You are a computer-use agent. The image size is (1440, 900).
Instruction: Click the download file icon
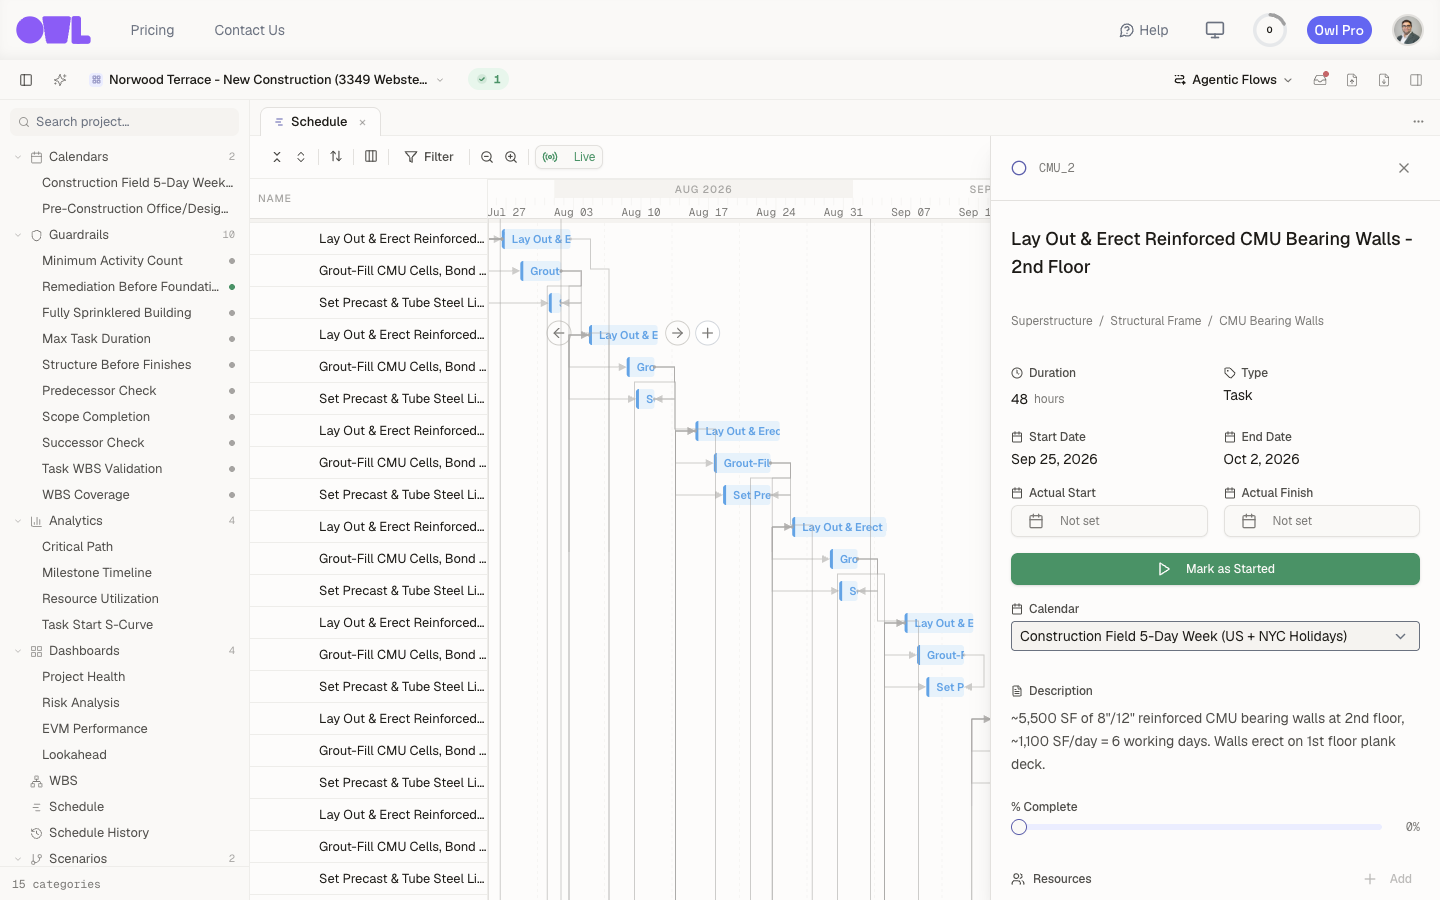pos(1384,80)
